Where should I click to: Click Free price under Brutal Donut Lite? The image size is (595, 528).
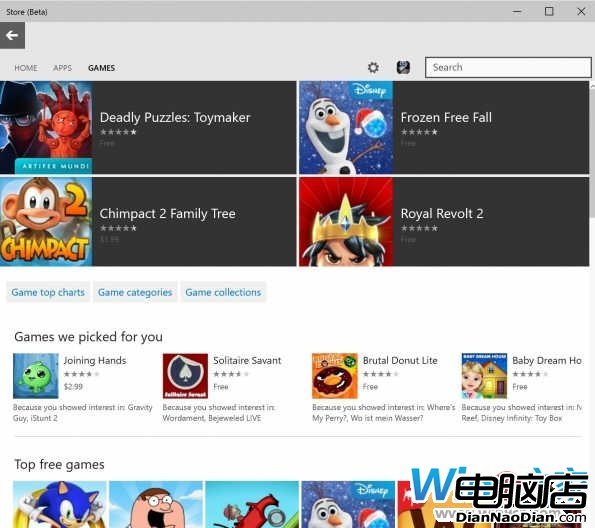coord(370,387)
